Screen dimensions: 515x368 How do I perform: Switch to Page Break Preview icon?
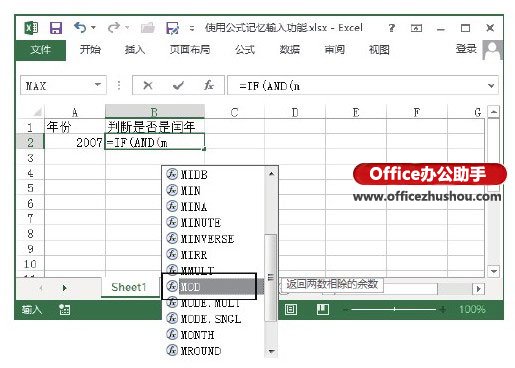point(322,310)
